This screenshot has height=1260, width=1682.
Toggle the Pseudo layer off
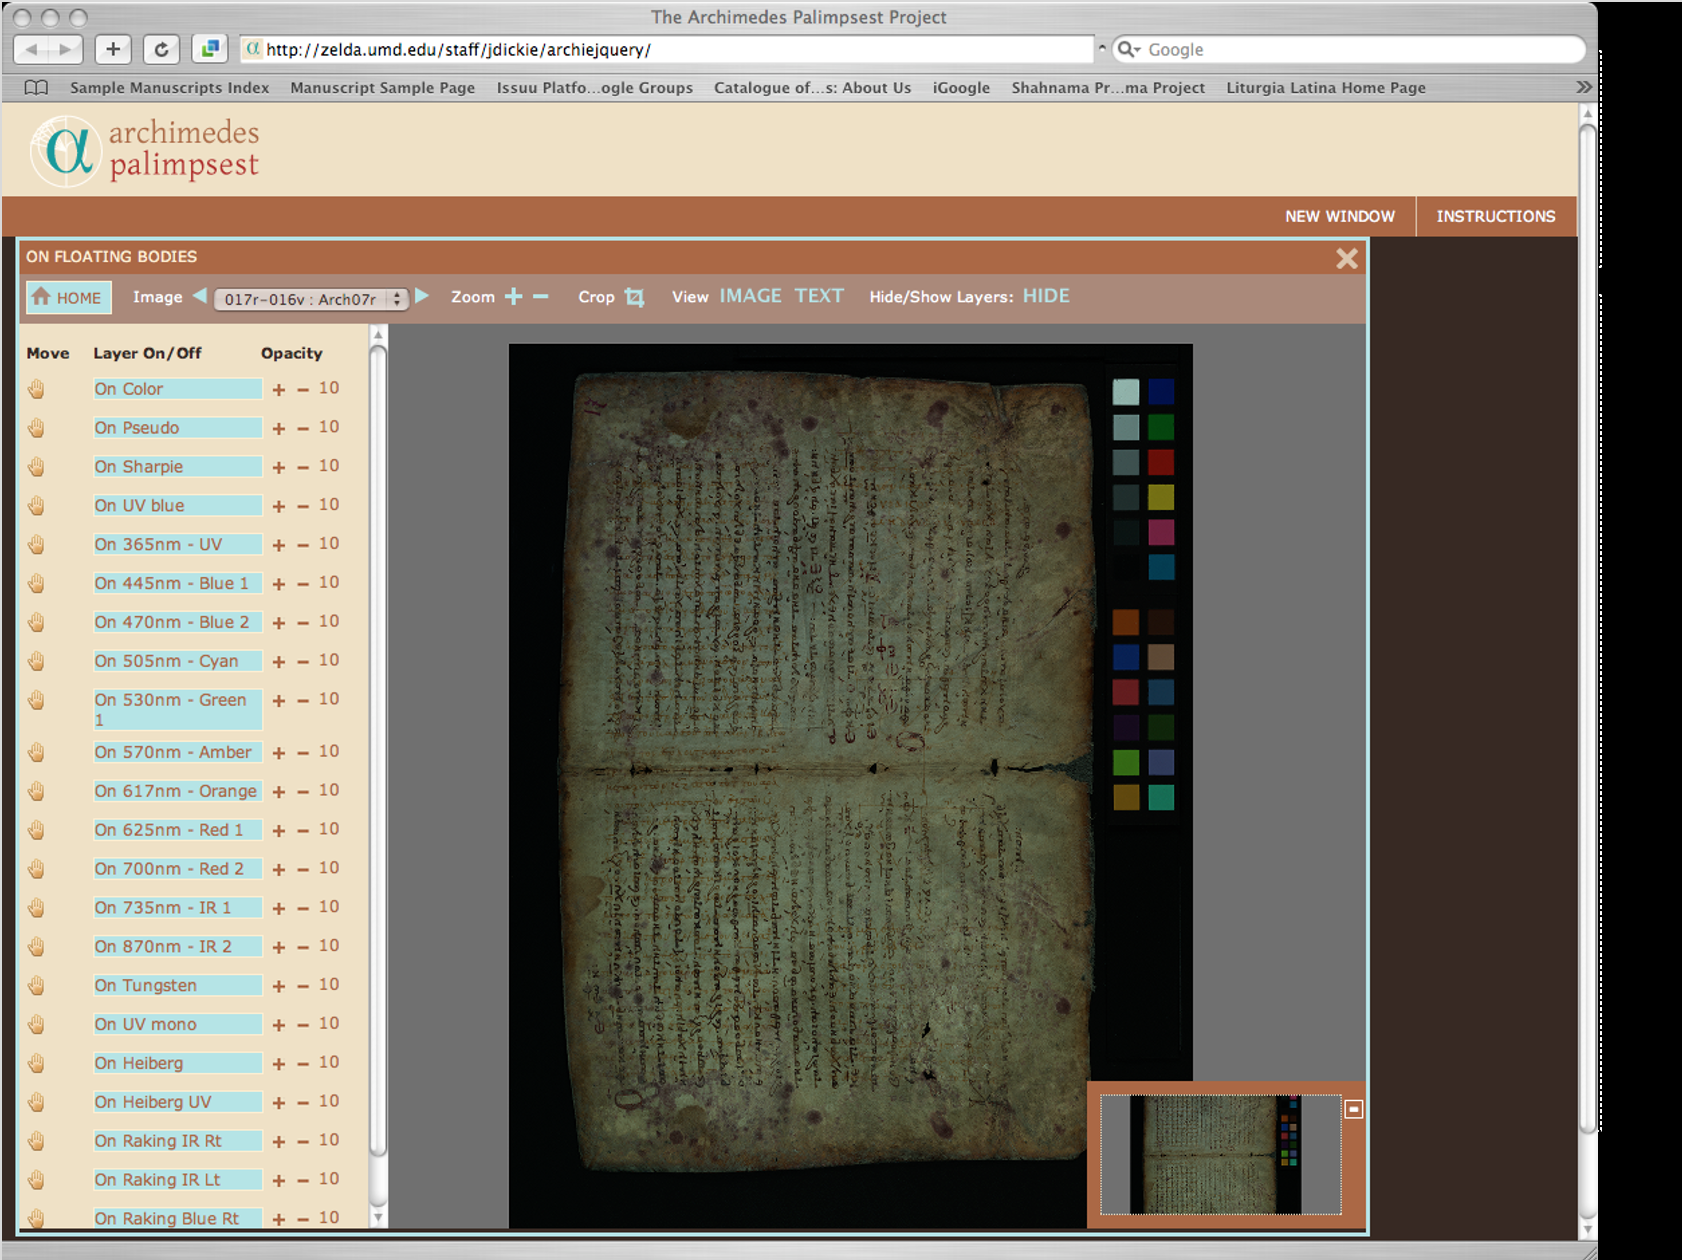tap(176, 428)
